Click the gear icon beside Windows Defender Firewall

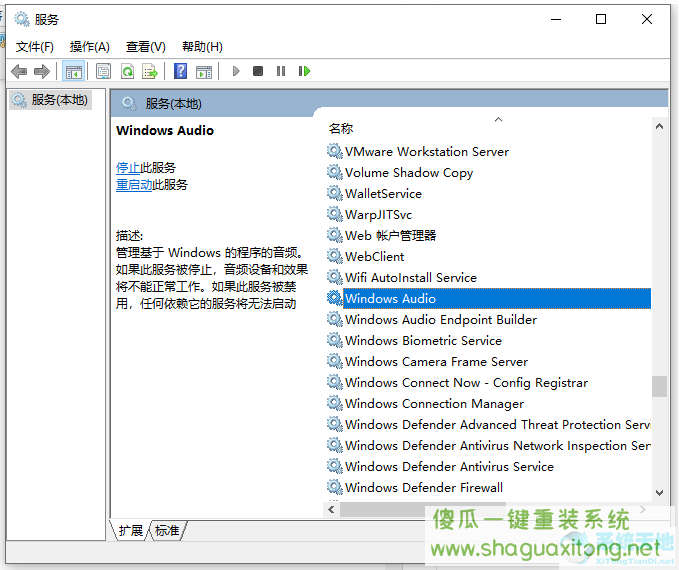coord(334,487)
